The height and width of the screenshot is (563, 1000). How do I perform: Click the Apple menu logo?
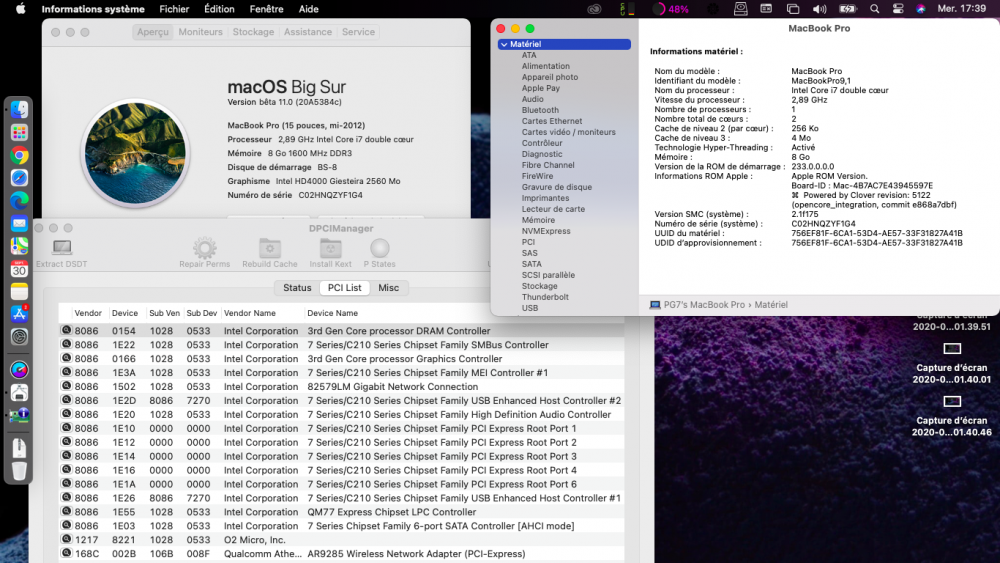coord(20,9)
